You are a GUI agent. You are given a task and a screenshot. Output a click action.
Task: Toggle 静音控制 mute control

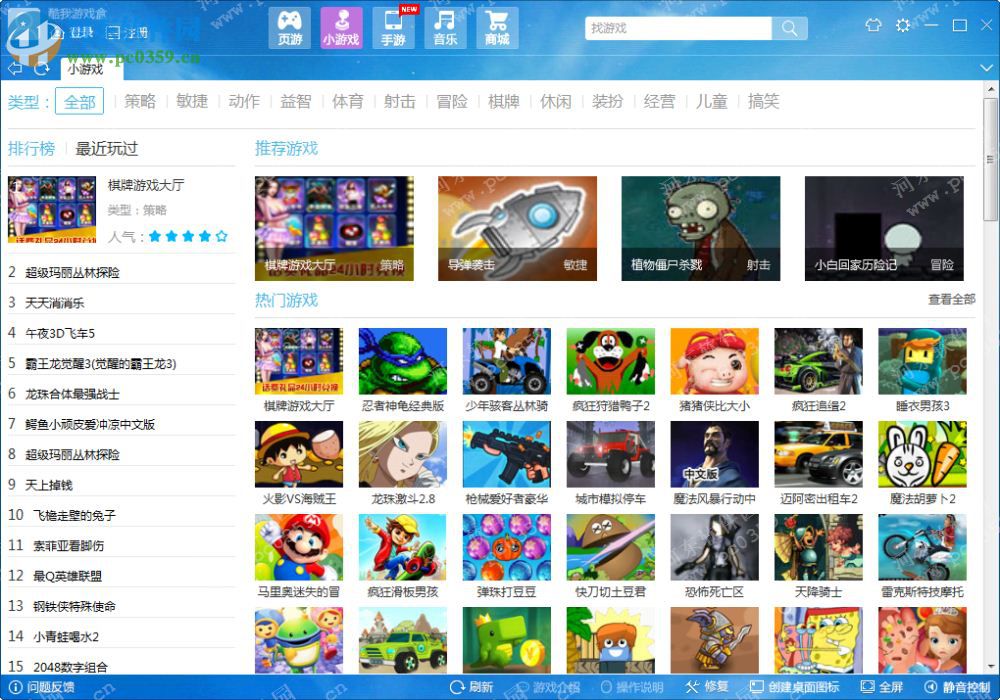click(x=957, y=687)
